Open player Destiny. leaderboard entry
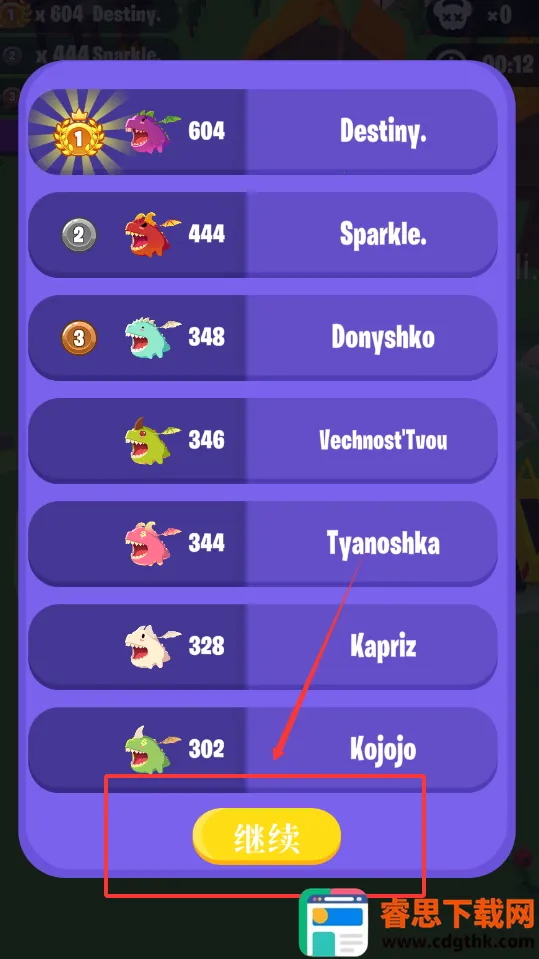 262,131
